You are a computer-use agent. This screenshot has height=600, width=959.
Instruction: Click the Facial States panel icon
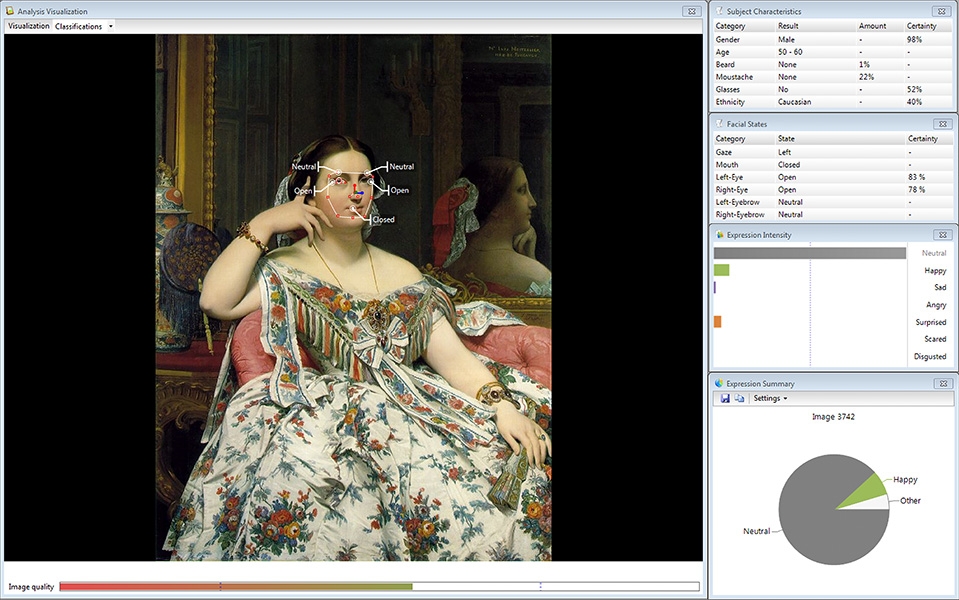[x=719, y=124]
